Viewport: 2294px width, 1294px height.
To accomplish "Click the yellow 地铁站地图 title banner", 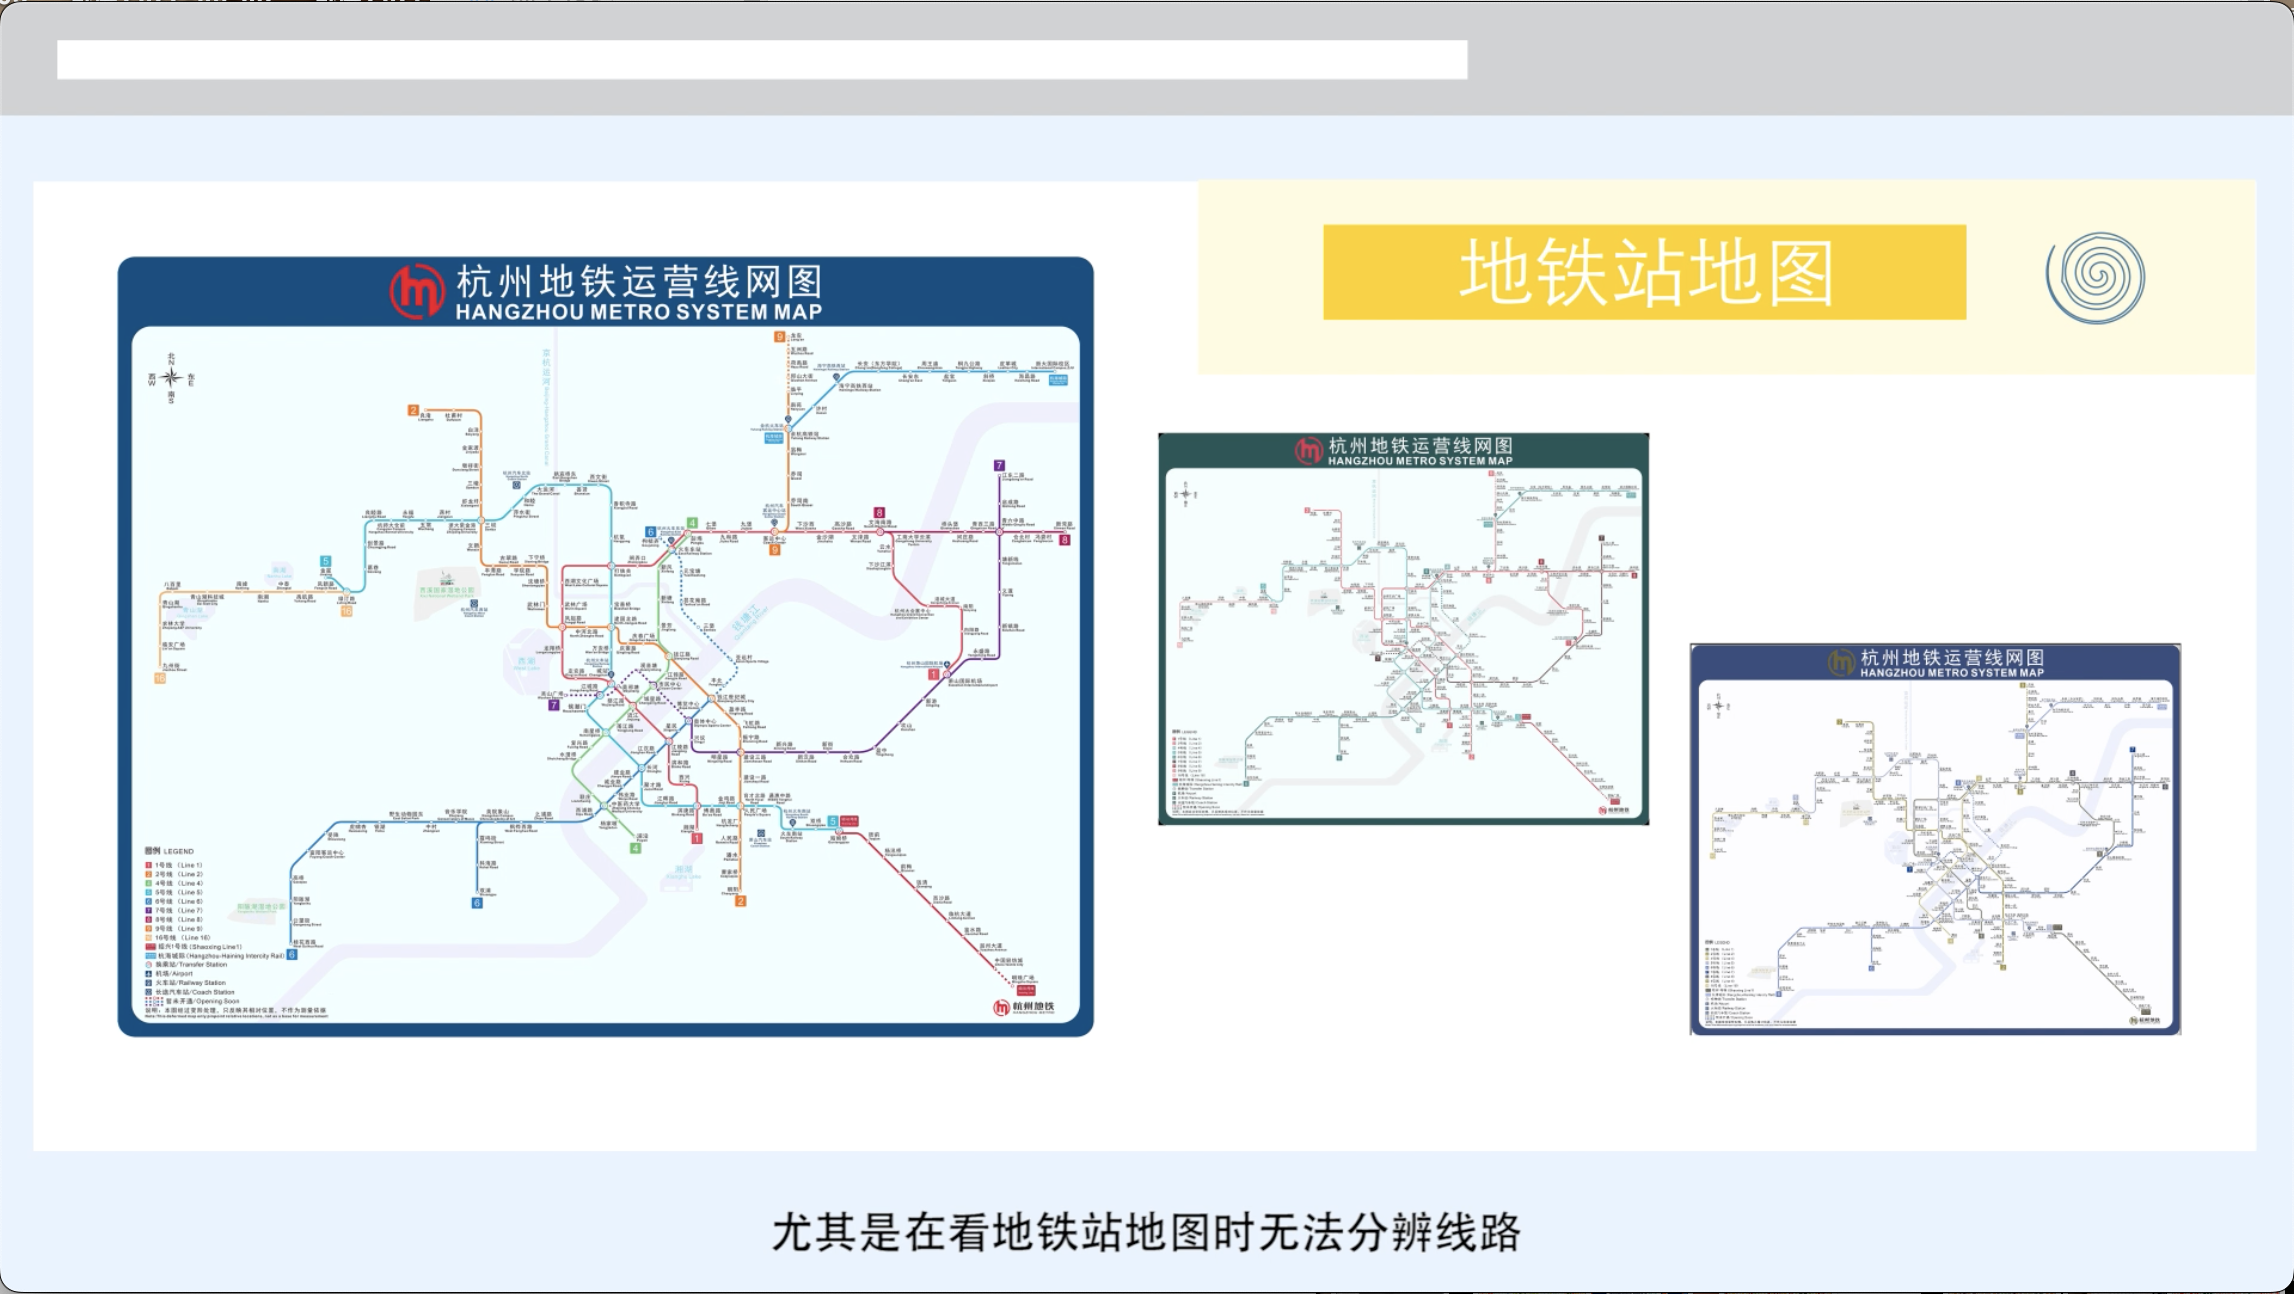I will pyautogui.click(x=1644, y=272).
